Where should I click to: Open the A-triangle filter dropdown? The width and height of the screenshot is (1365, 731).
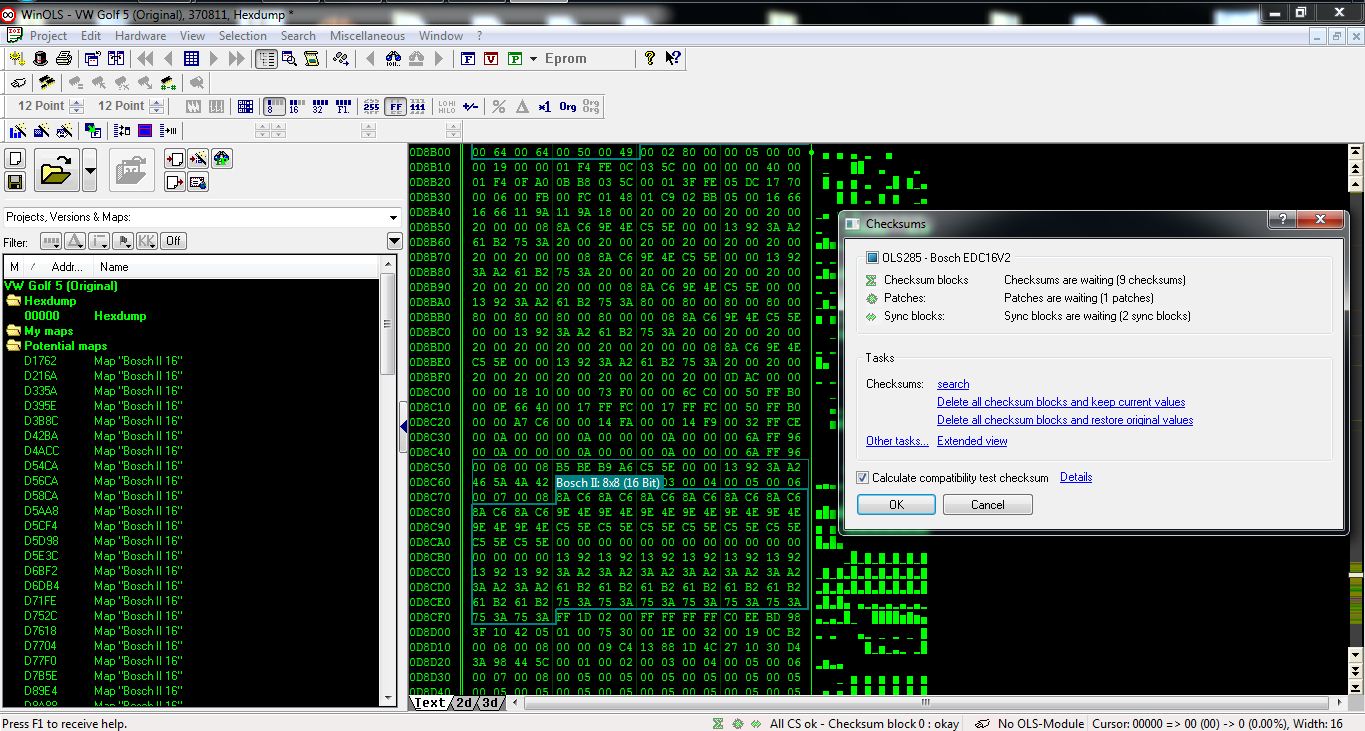(75, 241)
